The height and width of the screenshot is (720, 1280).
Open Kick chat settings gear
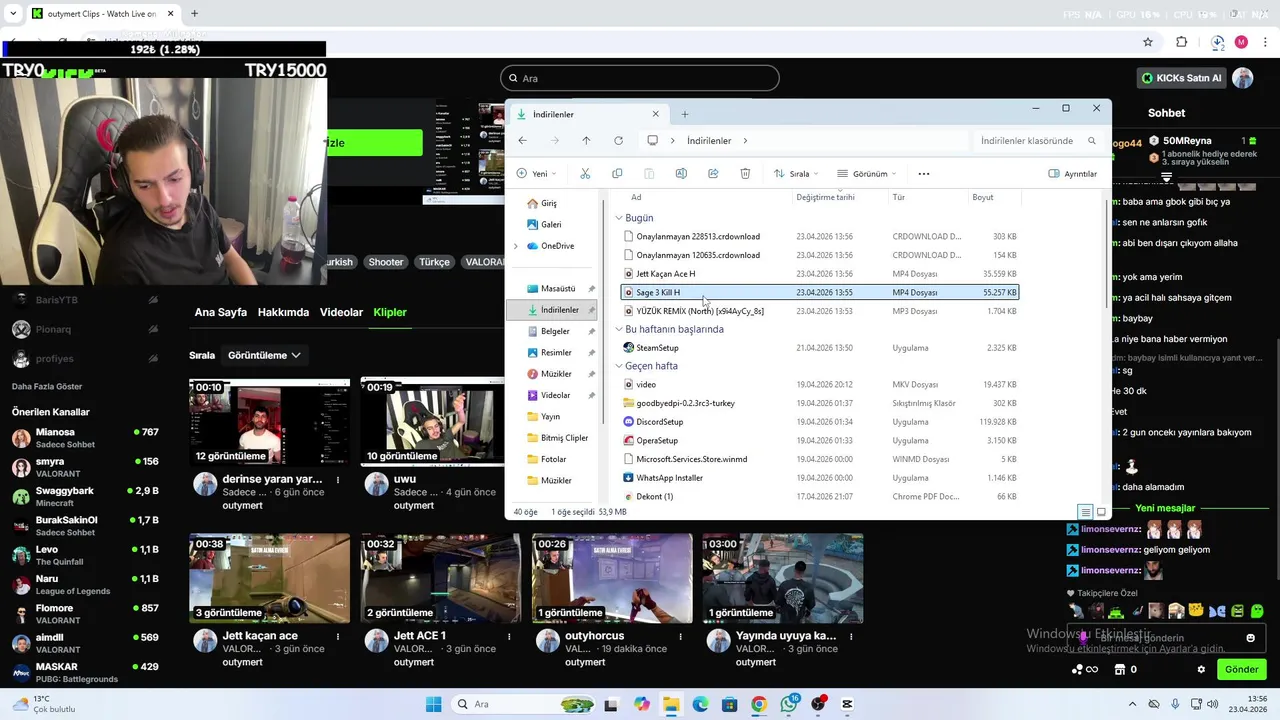(x=1201, y=669)
